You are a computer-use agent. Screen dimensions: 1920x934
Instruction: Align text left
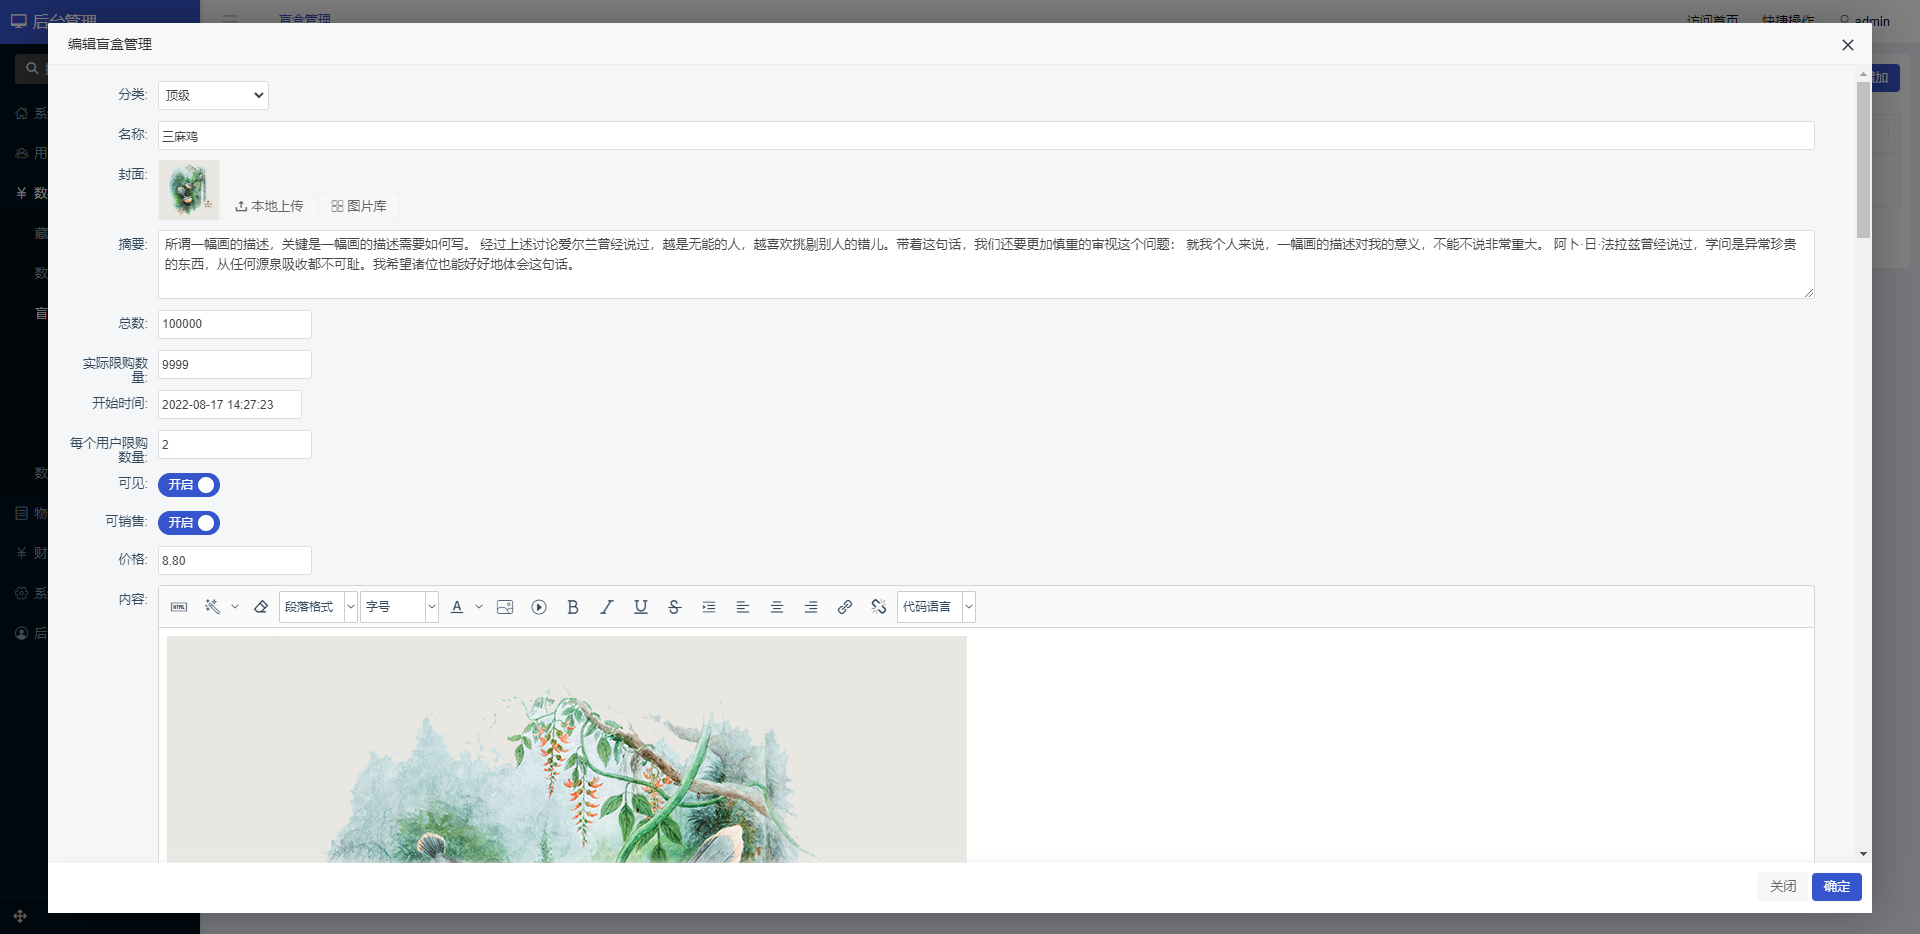[x=743, y=607]
